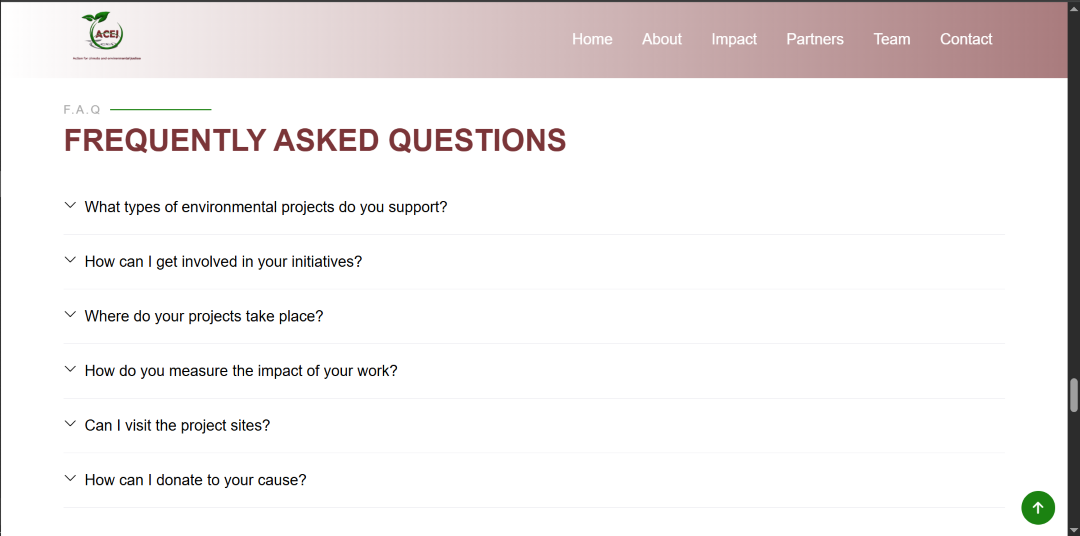Open "Can I visit the project sites?" question

[x=177, y=425]
